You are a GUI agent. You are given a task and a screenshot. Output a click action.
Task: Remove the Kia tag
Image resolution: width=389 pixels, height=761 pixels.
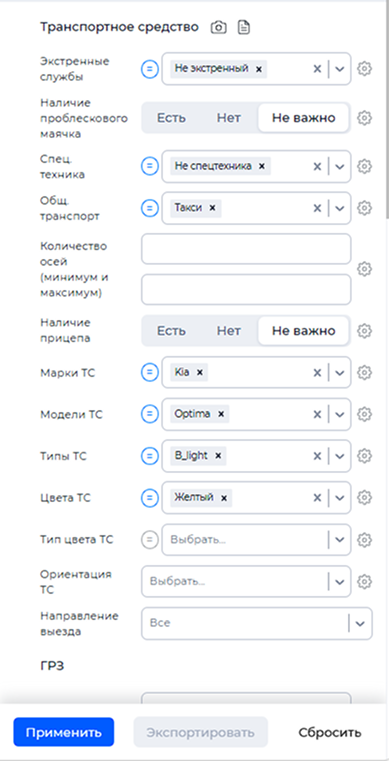coord(199,373)
